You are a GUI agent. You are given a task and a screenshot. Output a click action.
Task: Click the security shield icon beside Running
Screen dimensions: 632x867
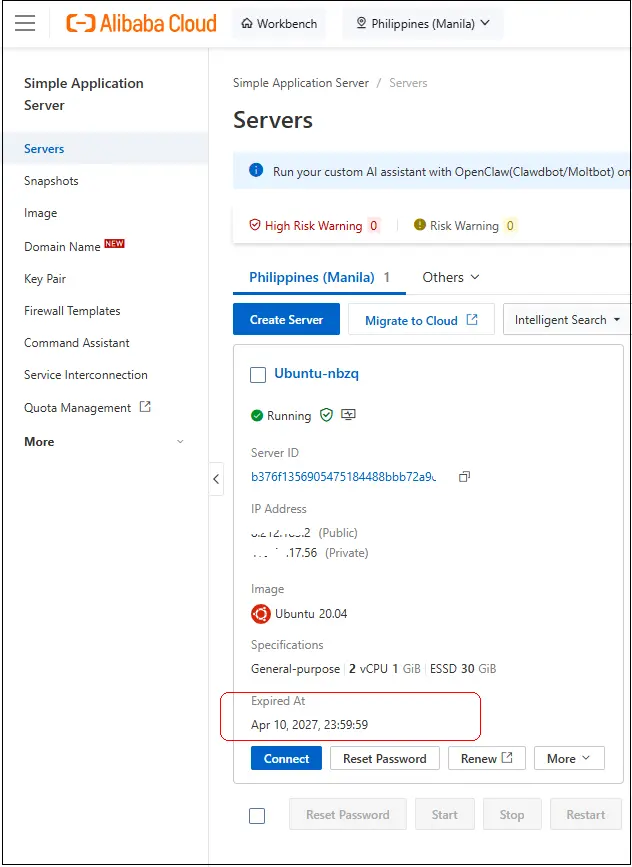pos(327,415)
